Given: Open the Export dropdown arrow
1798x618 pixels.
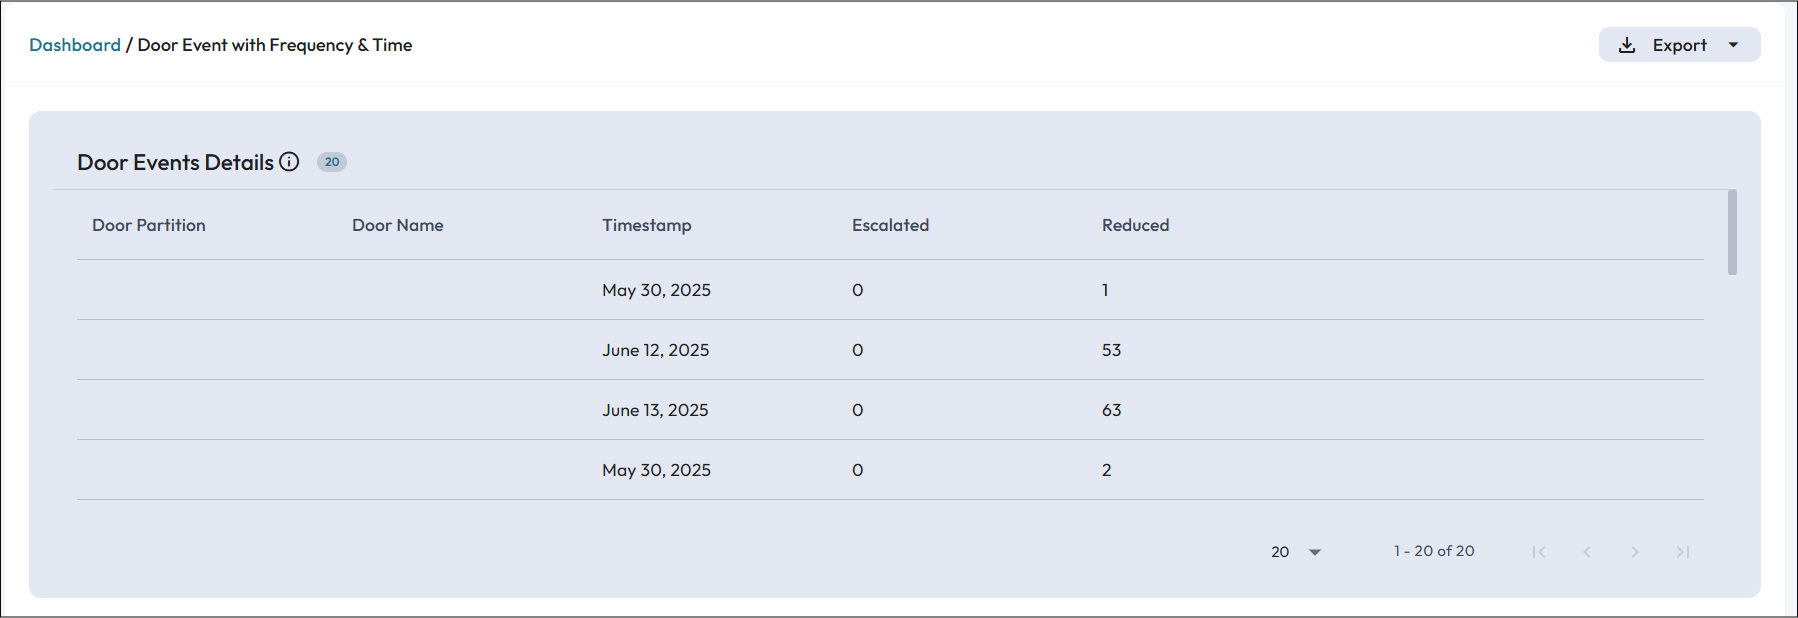Looking at the screenshot, I should (x=1733, y=45).
